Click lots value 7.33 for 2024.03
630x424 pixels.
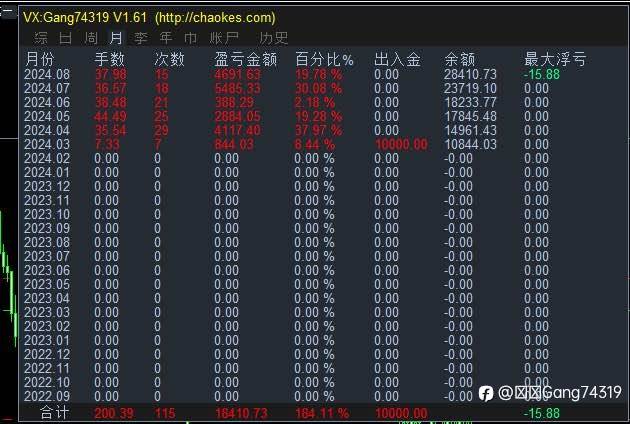coord(107,144)
